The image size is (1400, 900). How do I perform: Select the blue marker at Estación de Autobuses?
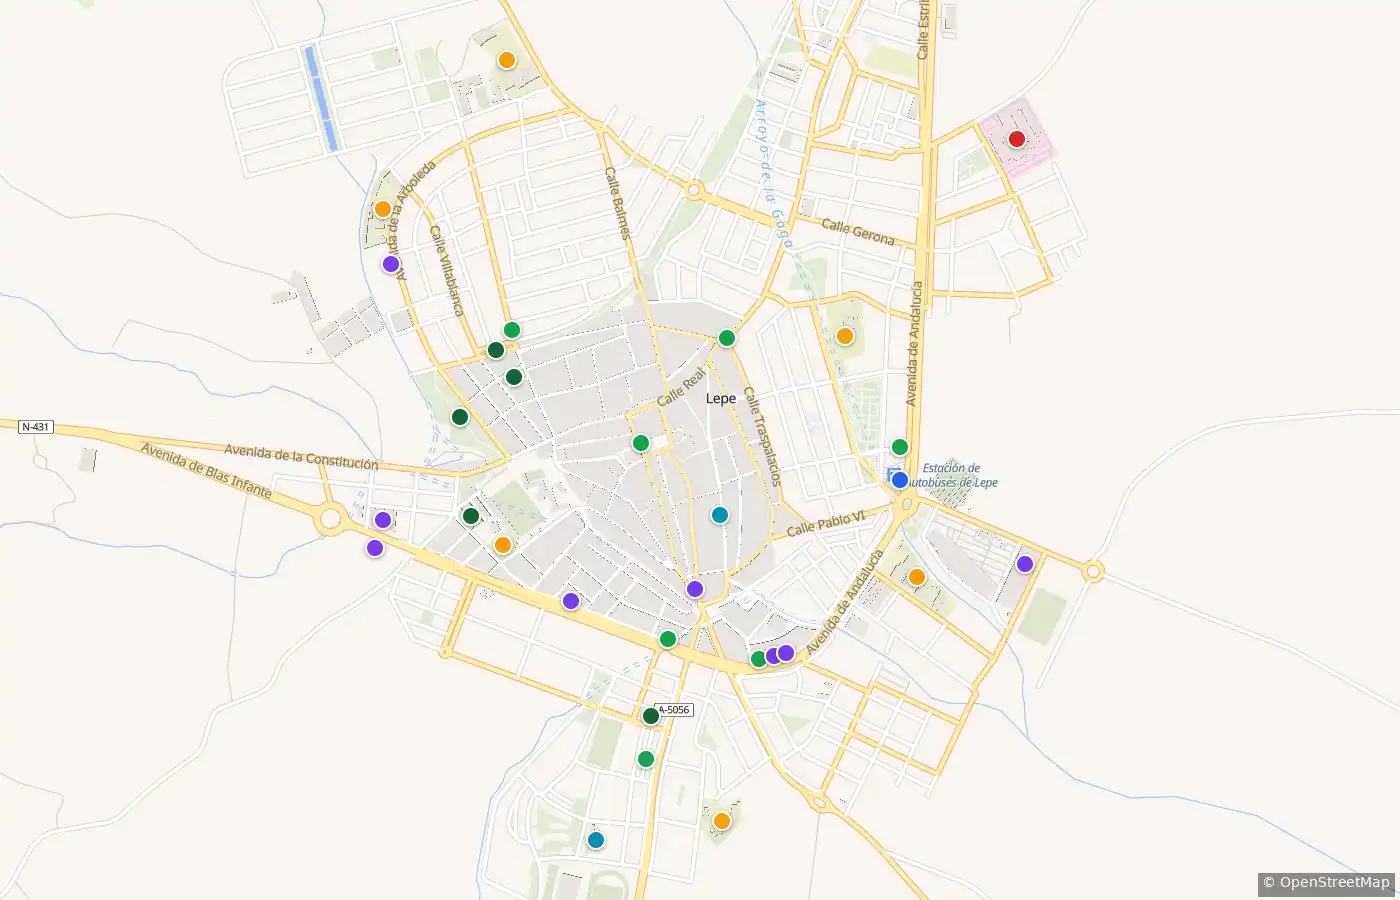pyautogui.click(x=899, y=480)
